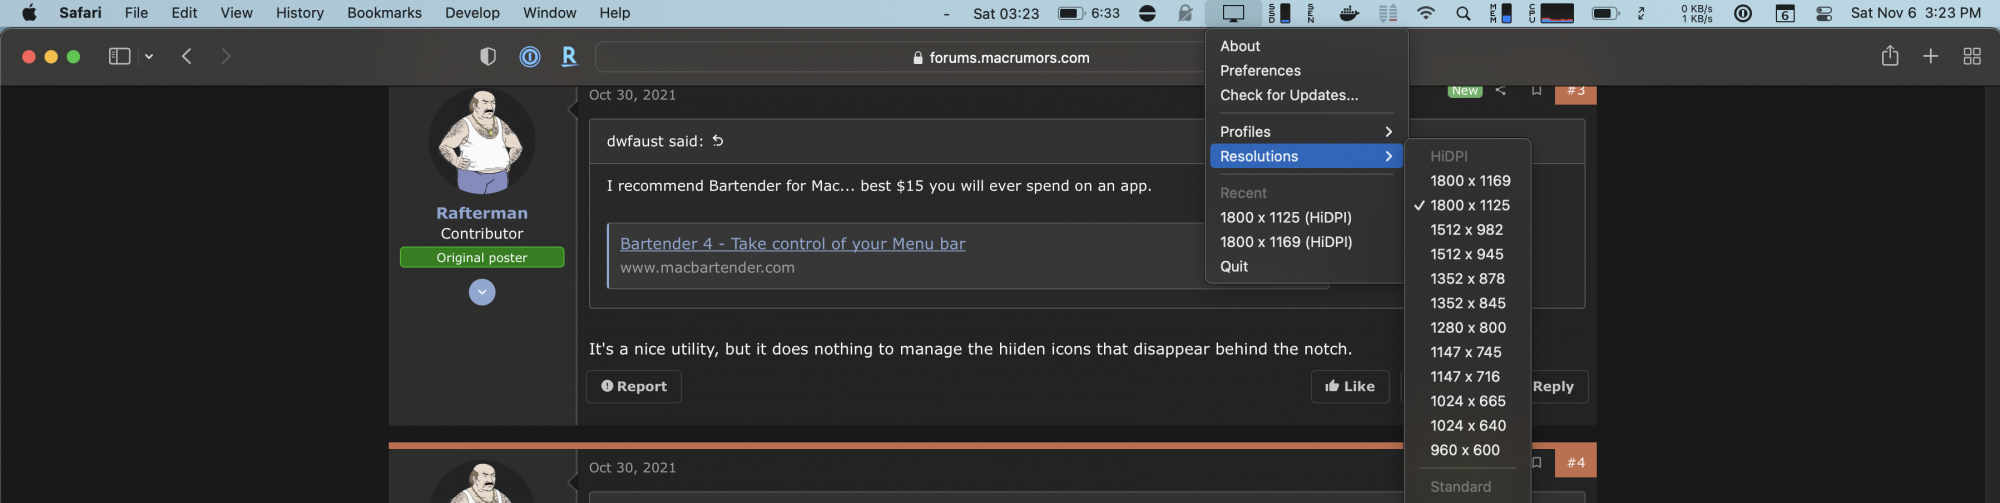Toggle Safari sidebar button
This screenshot has width=2000, height=503.
pos(119,56)
